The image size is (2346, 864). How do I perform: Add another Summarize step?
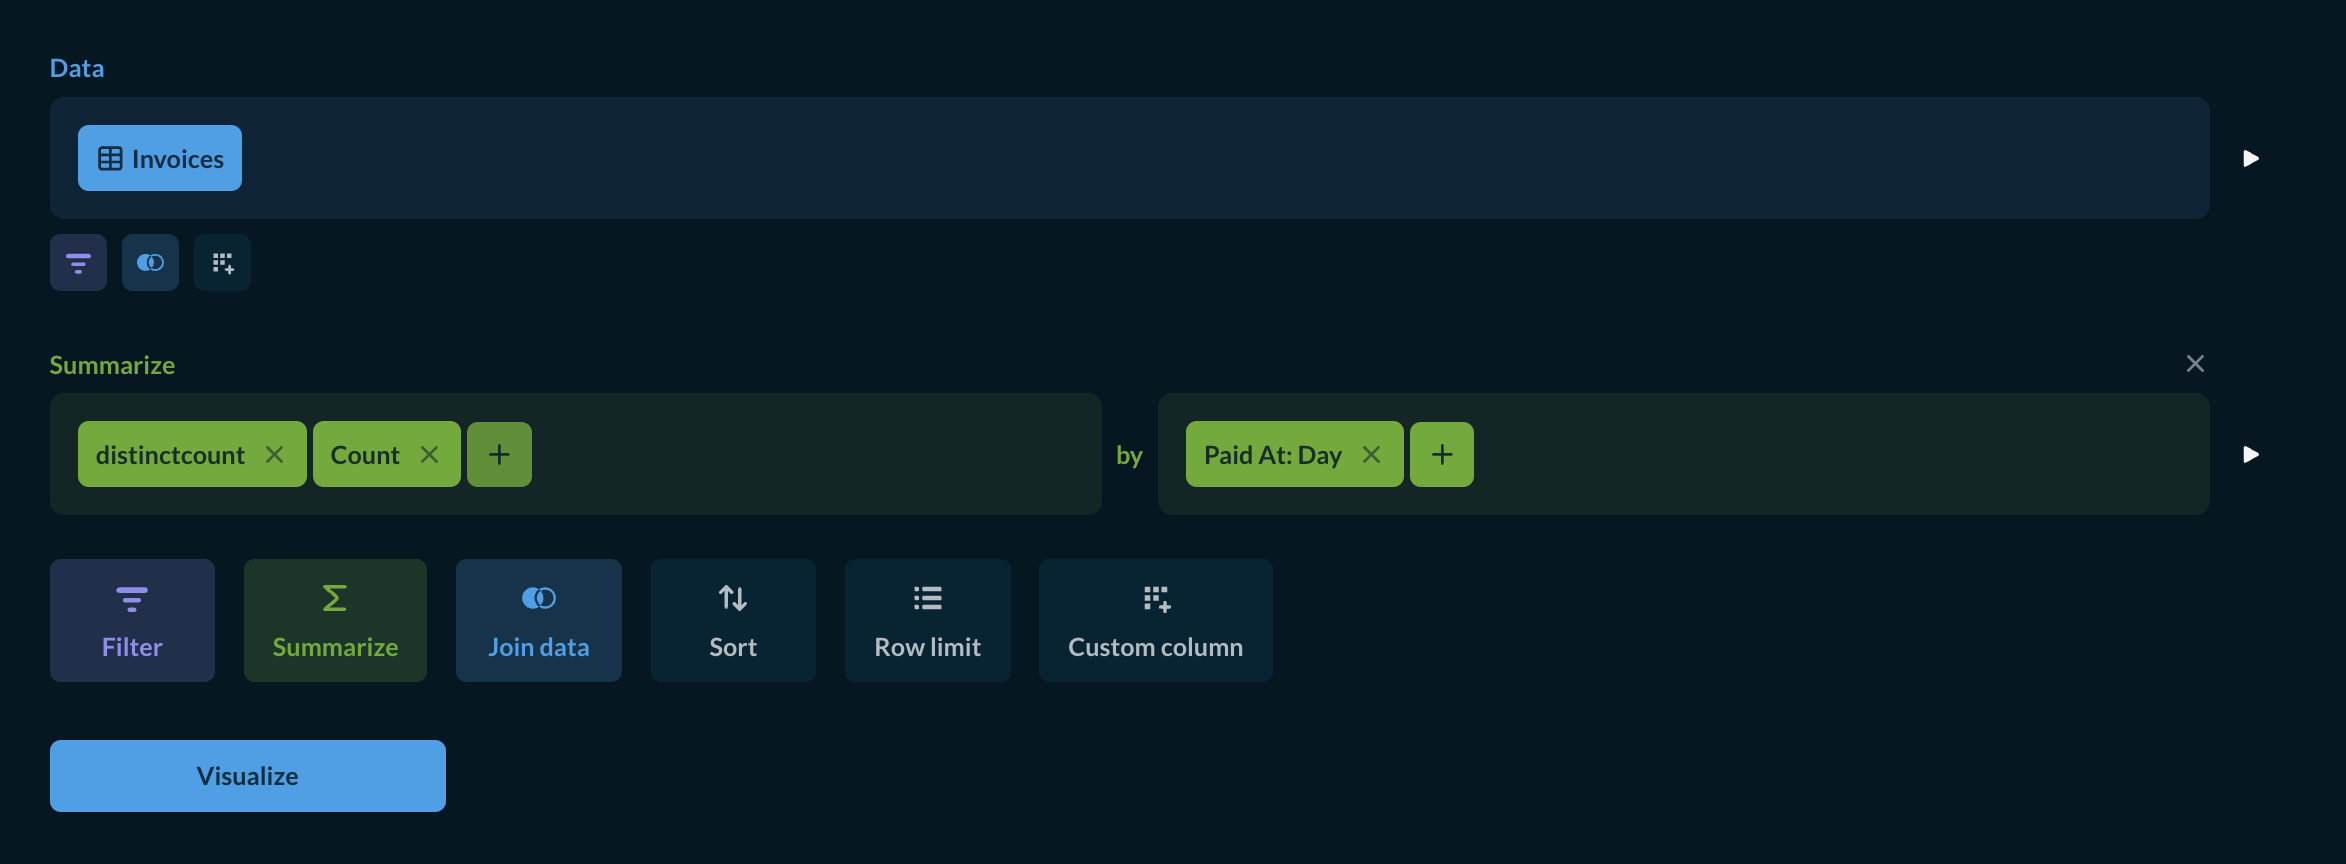pyautogui.click(x=335, y=620)
